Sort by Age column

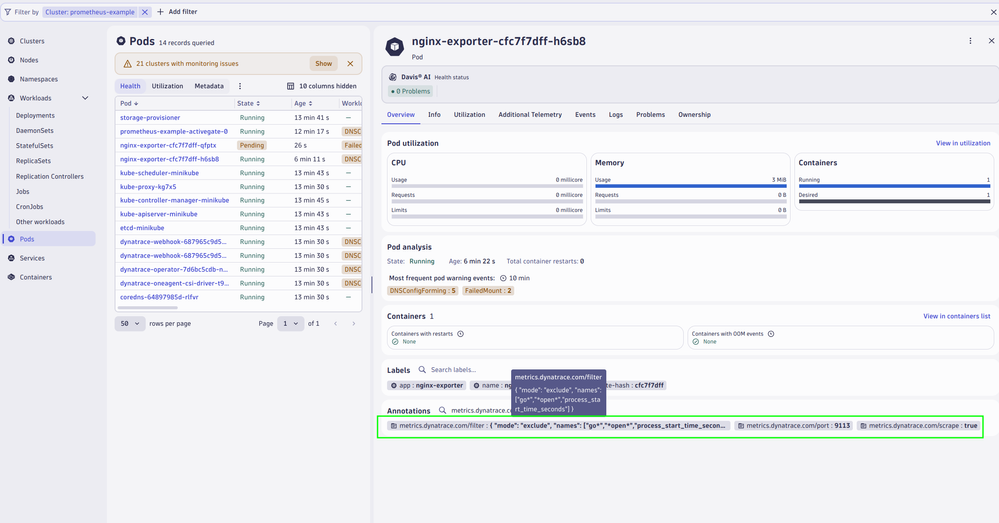(x=303, y=103)
